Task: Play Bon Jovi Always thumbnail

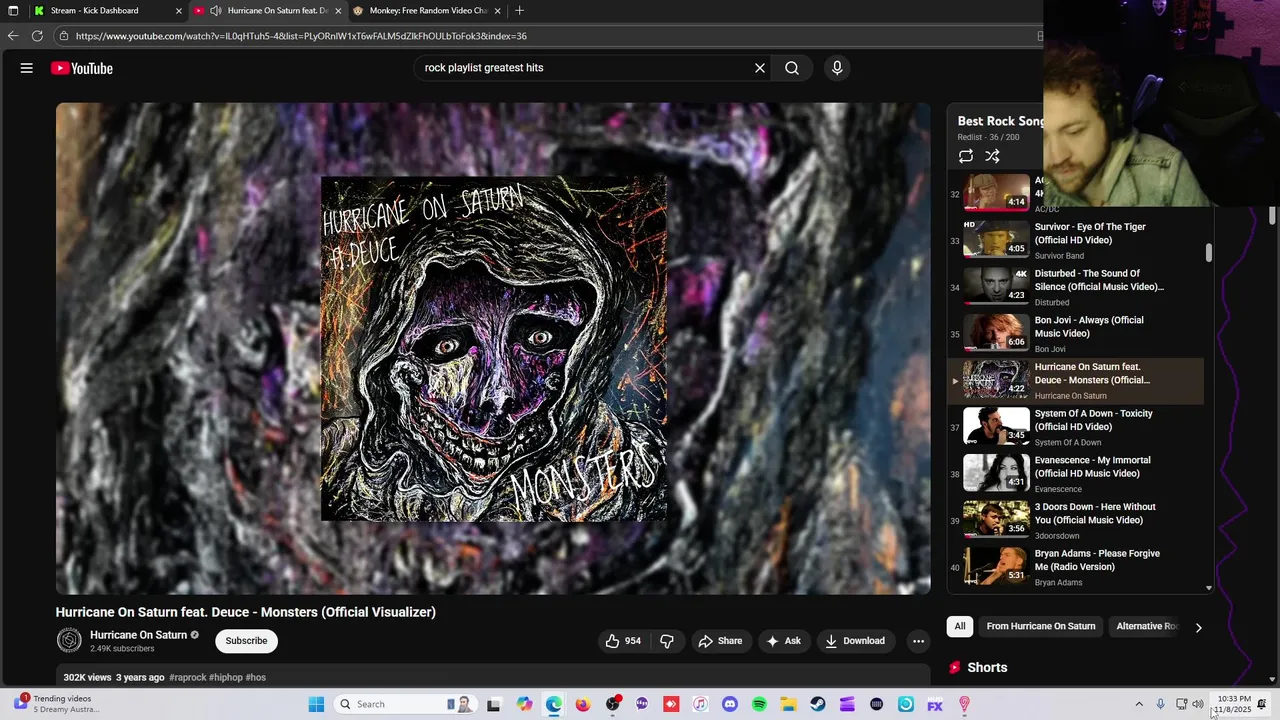Action: pyautogui.click(x=996, y=333)
